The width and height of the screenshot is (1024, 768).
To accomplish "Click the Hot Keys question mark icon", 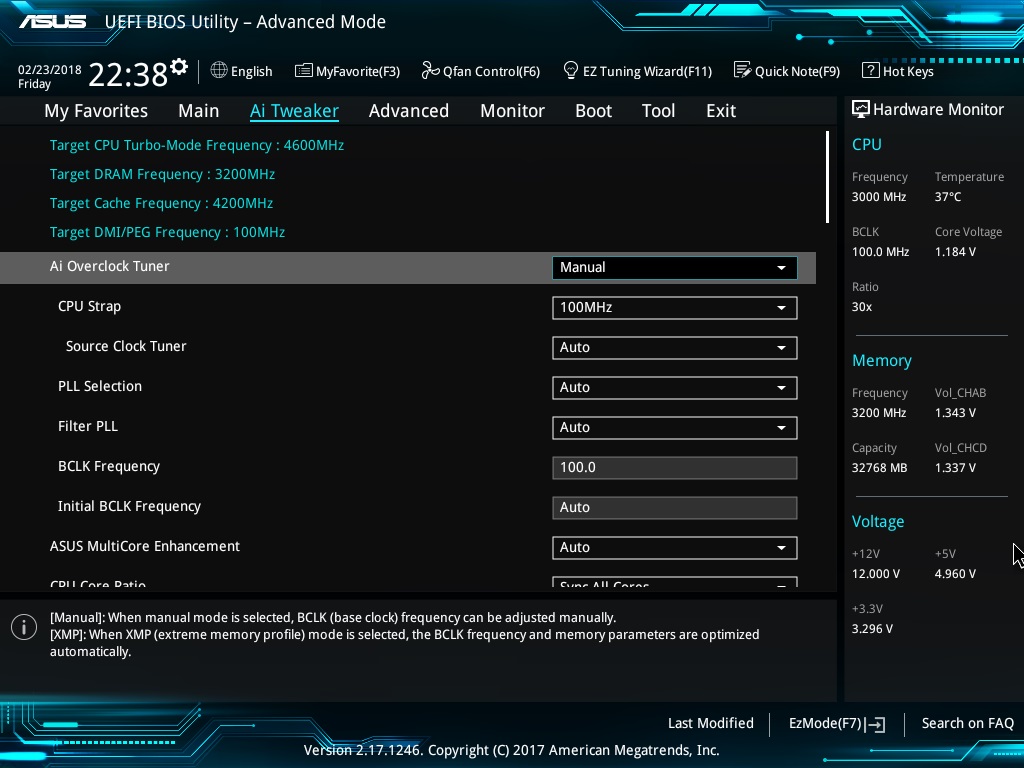I will (x=871, y=70).
